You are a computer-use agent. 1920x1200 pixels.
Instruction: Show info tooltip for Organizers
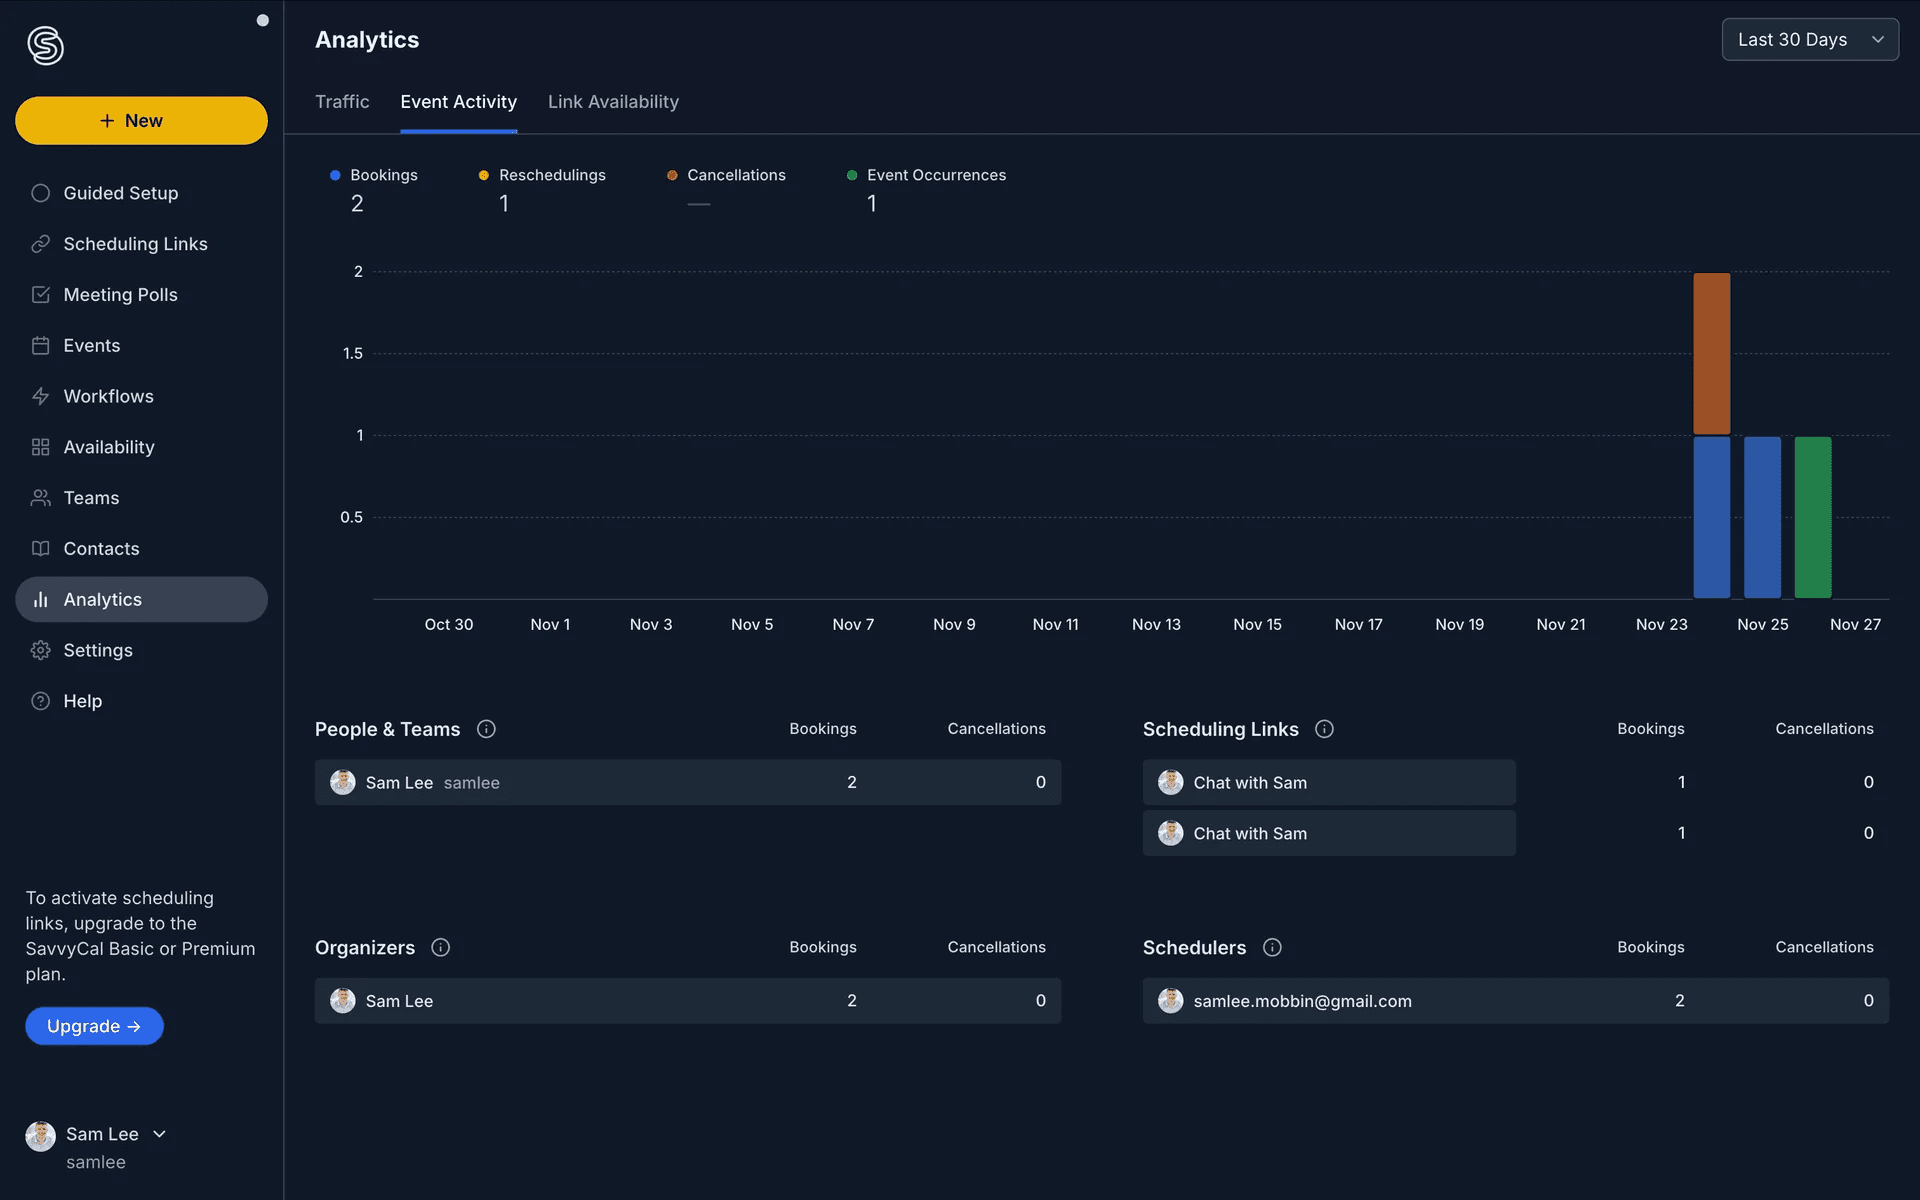440,947
